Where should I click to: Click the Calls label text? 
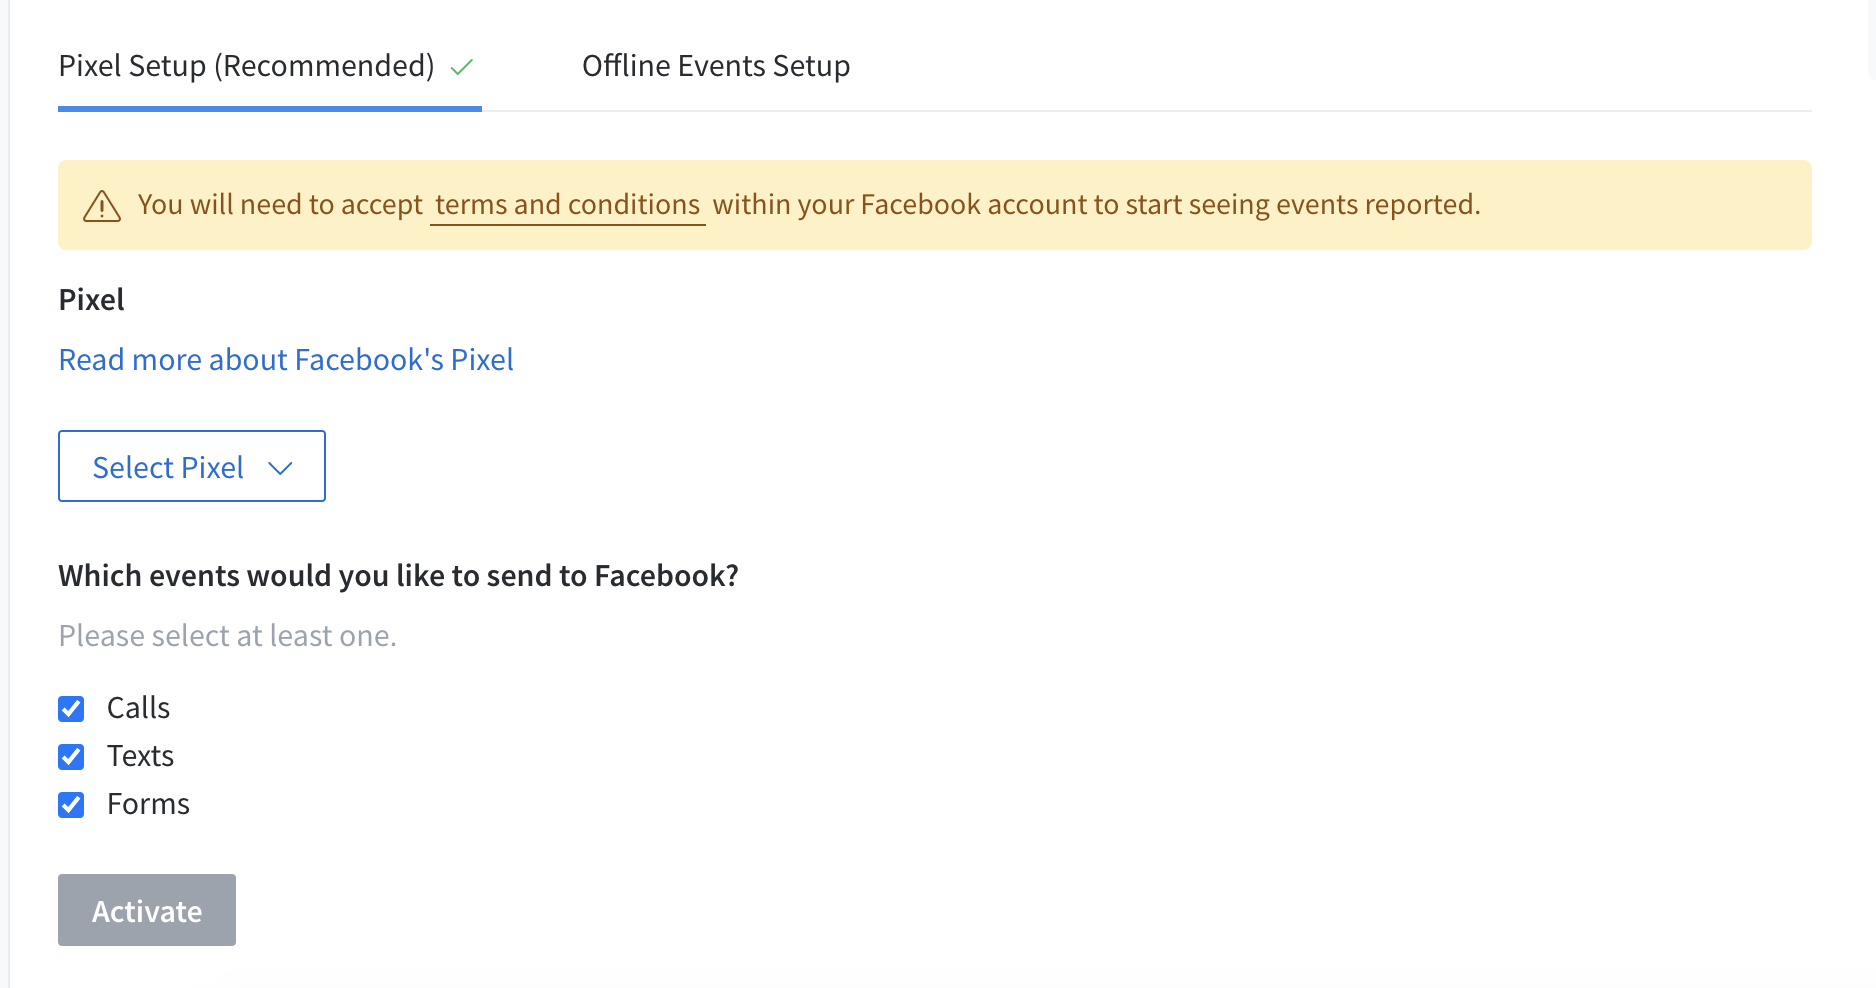pyautogui.click(x=139, y=708)
